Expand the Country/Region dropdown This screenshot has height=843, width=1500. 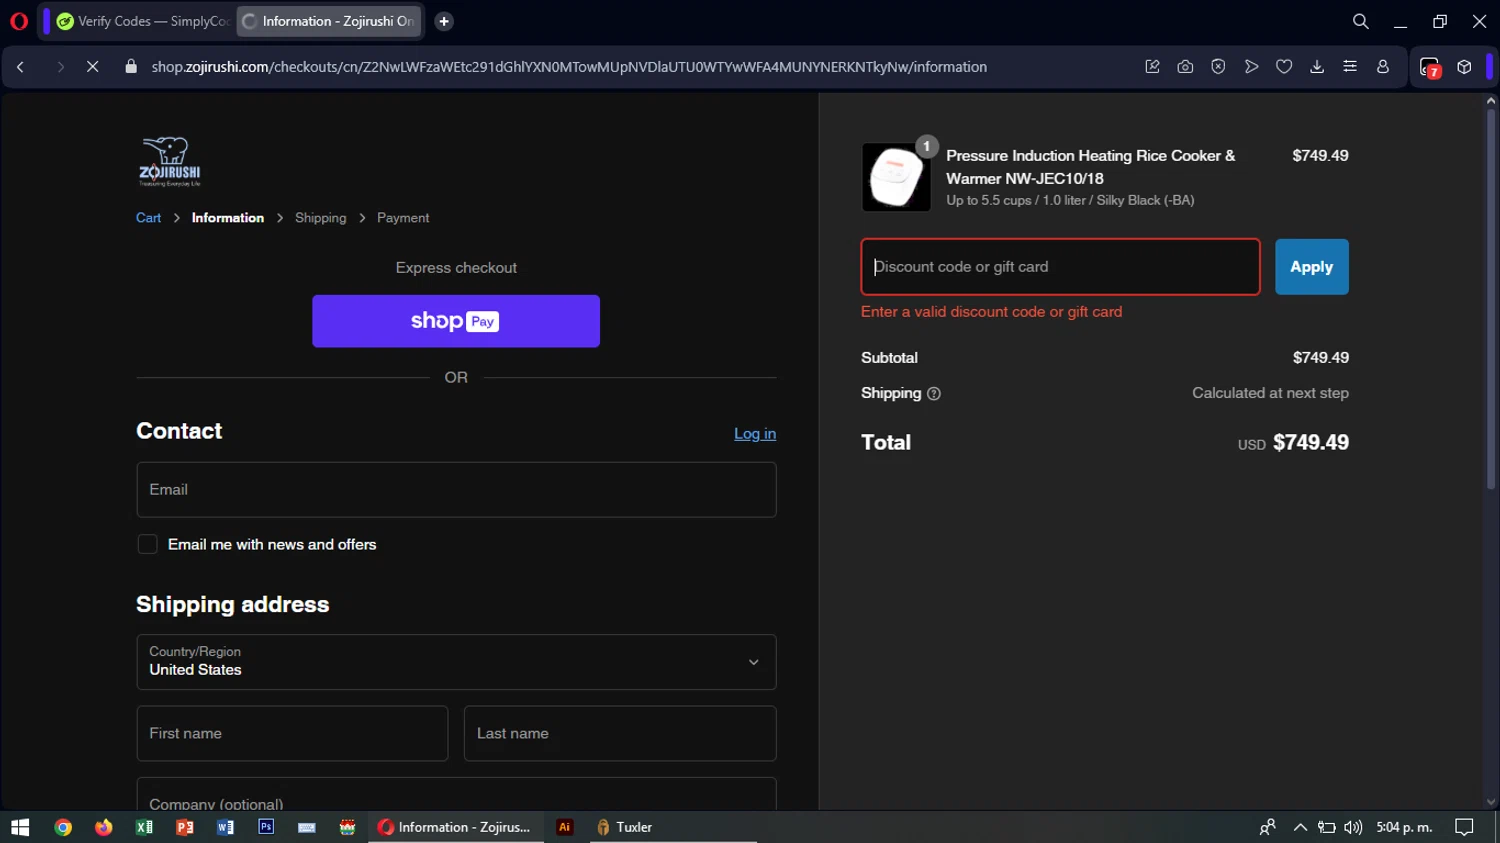[x=456, y=662]
